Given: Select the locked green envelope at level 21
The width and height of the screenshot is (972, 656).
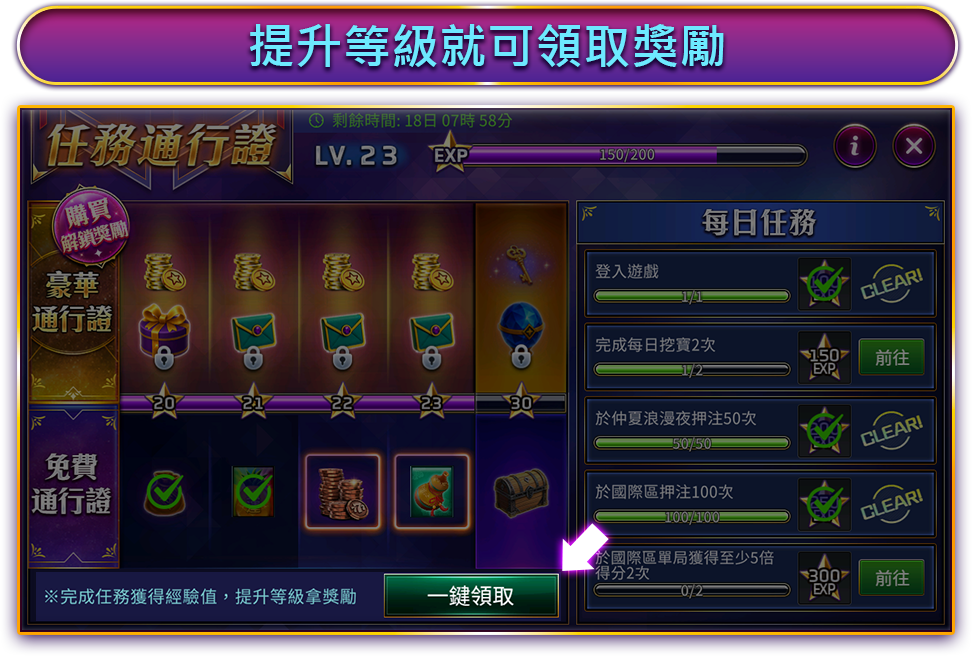Looking at the screenshot, I should (x=253, y=340).
